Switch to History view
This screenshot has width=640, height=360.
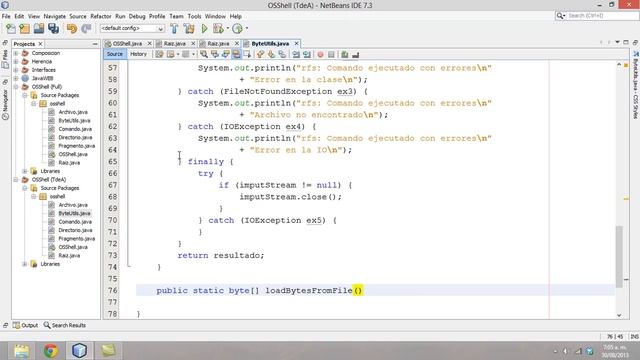point(138,54)
